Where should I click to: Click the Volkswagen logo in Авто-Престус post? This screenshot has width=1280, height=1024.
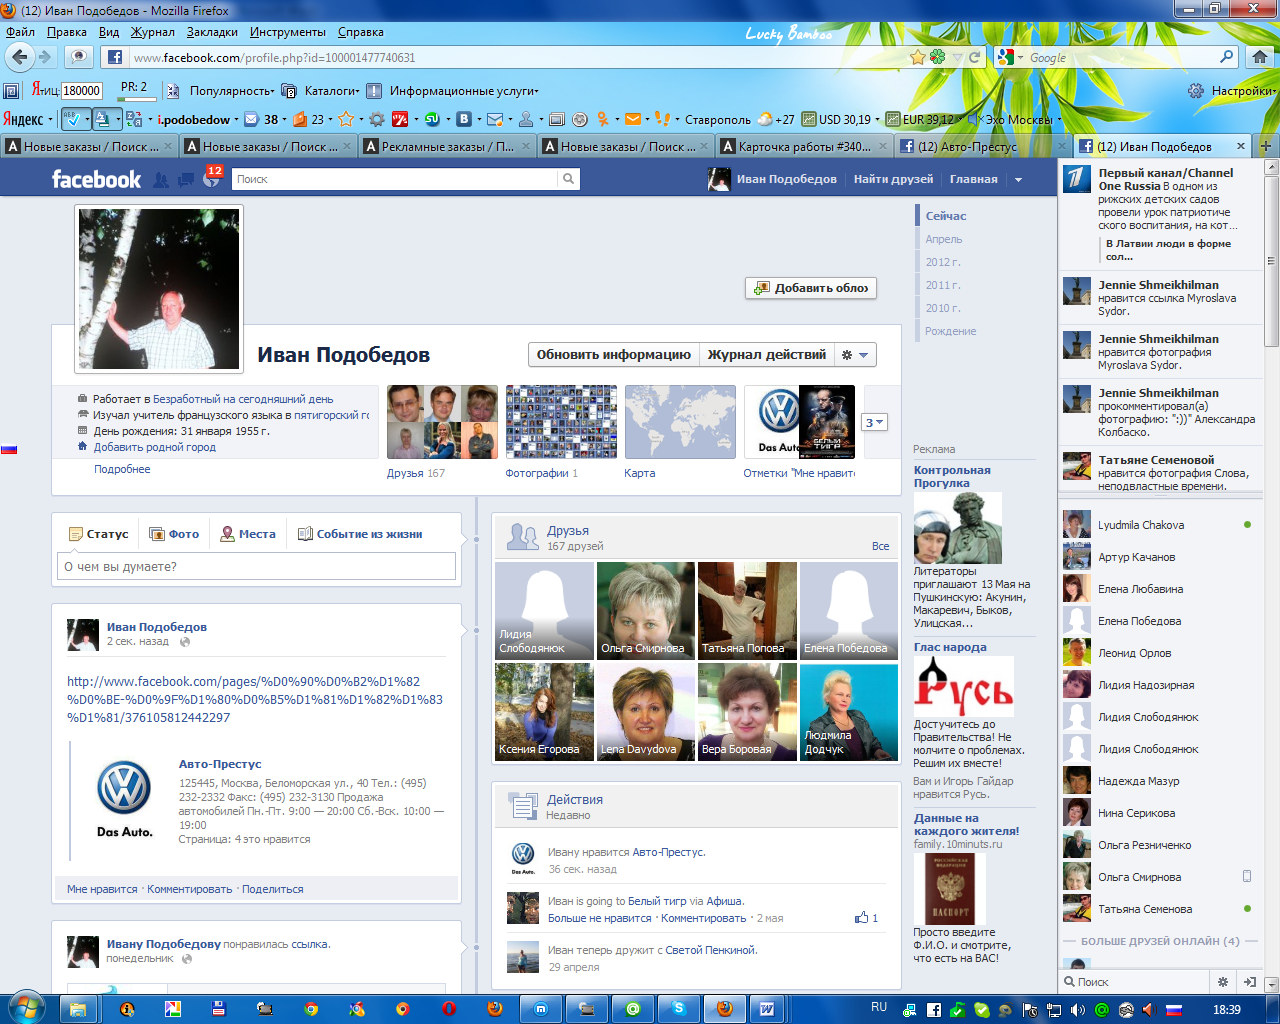(124, 787)
